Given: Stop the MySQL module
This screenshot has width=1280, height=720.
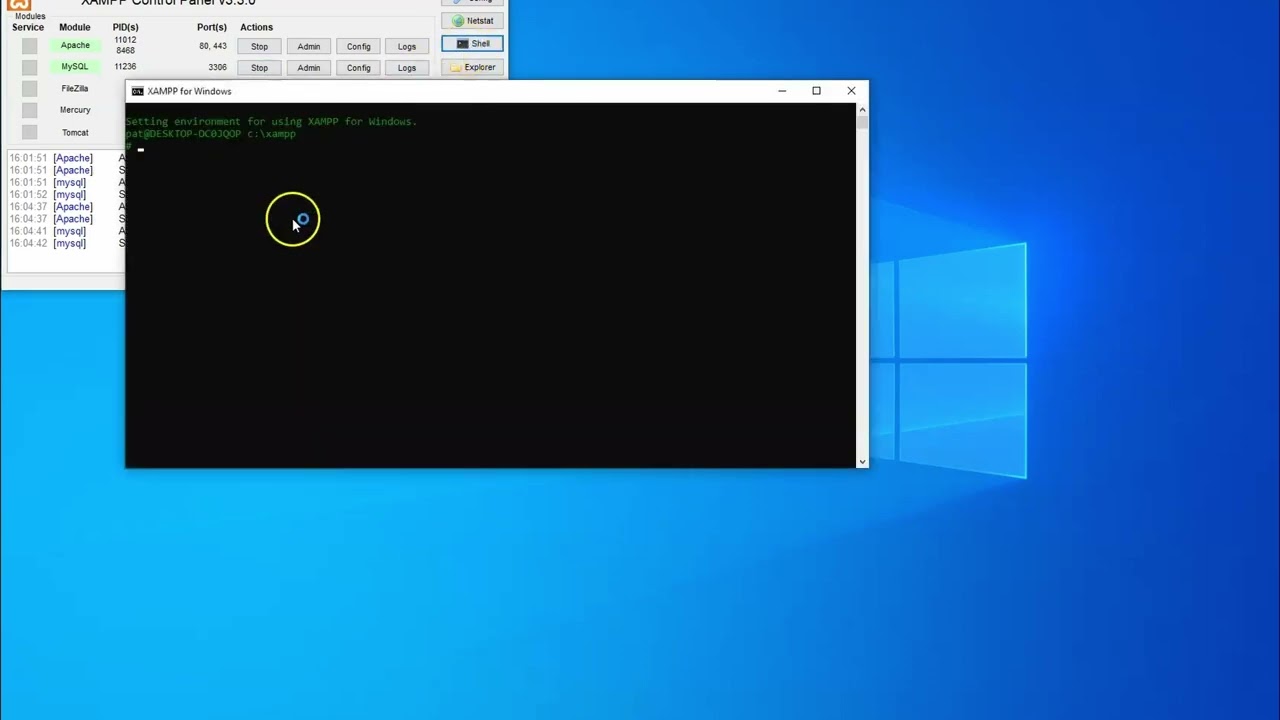Looking at the screenshot, I should (259, 68).
